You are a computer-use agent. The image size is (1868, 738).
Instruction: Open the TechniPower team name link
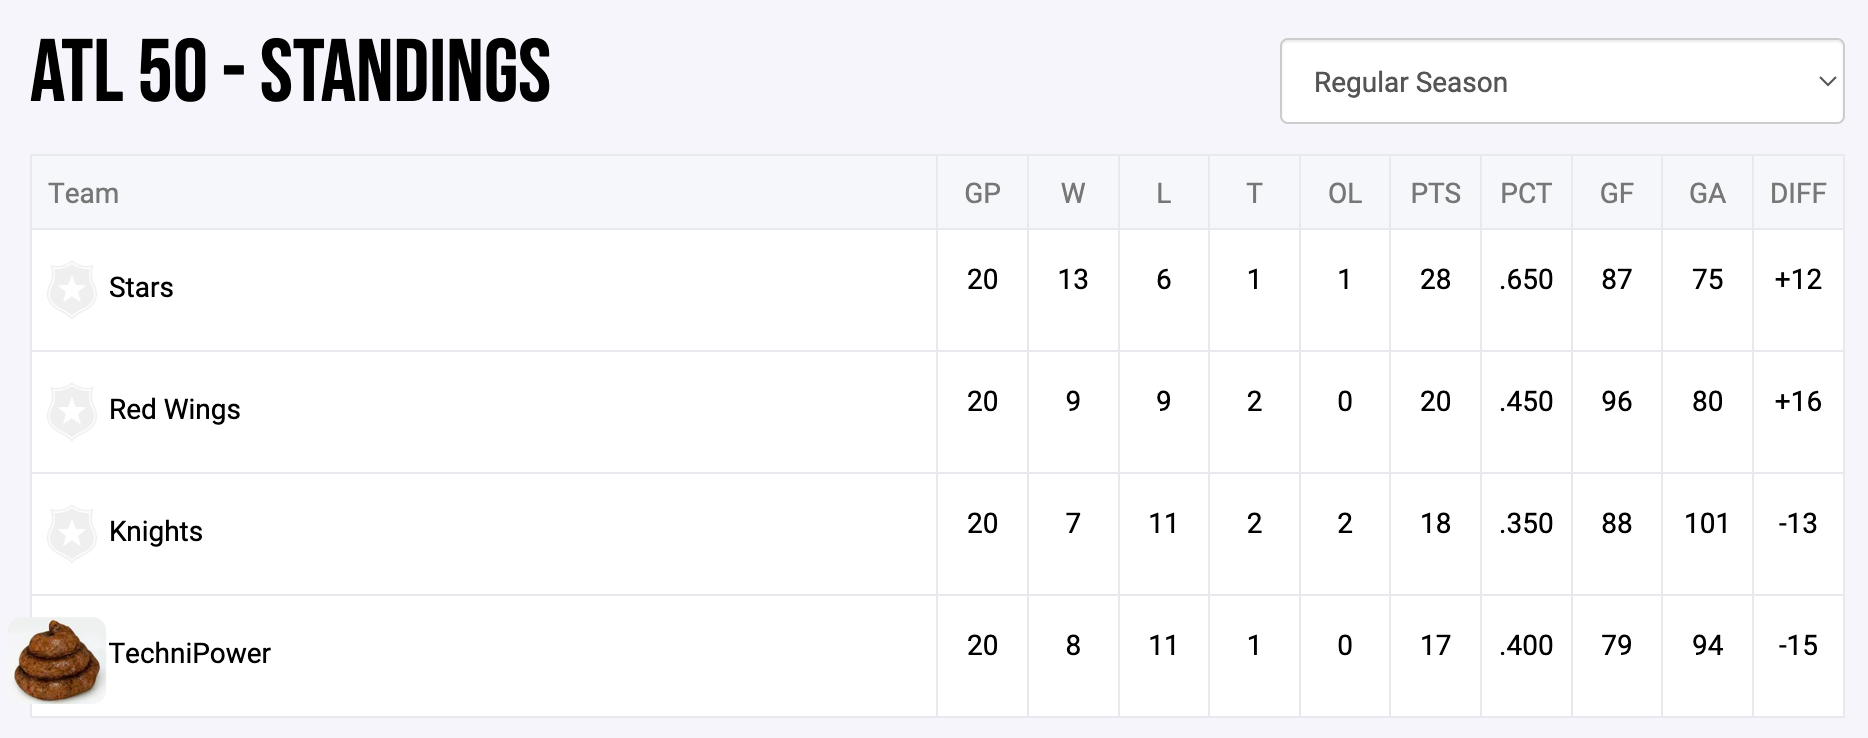190,654
